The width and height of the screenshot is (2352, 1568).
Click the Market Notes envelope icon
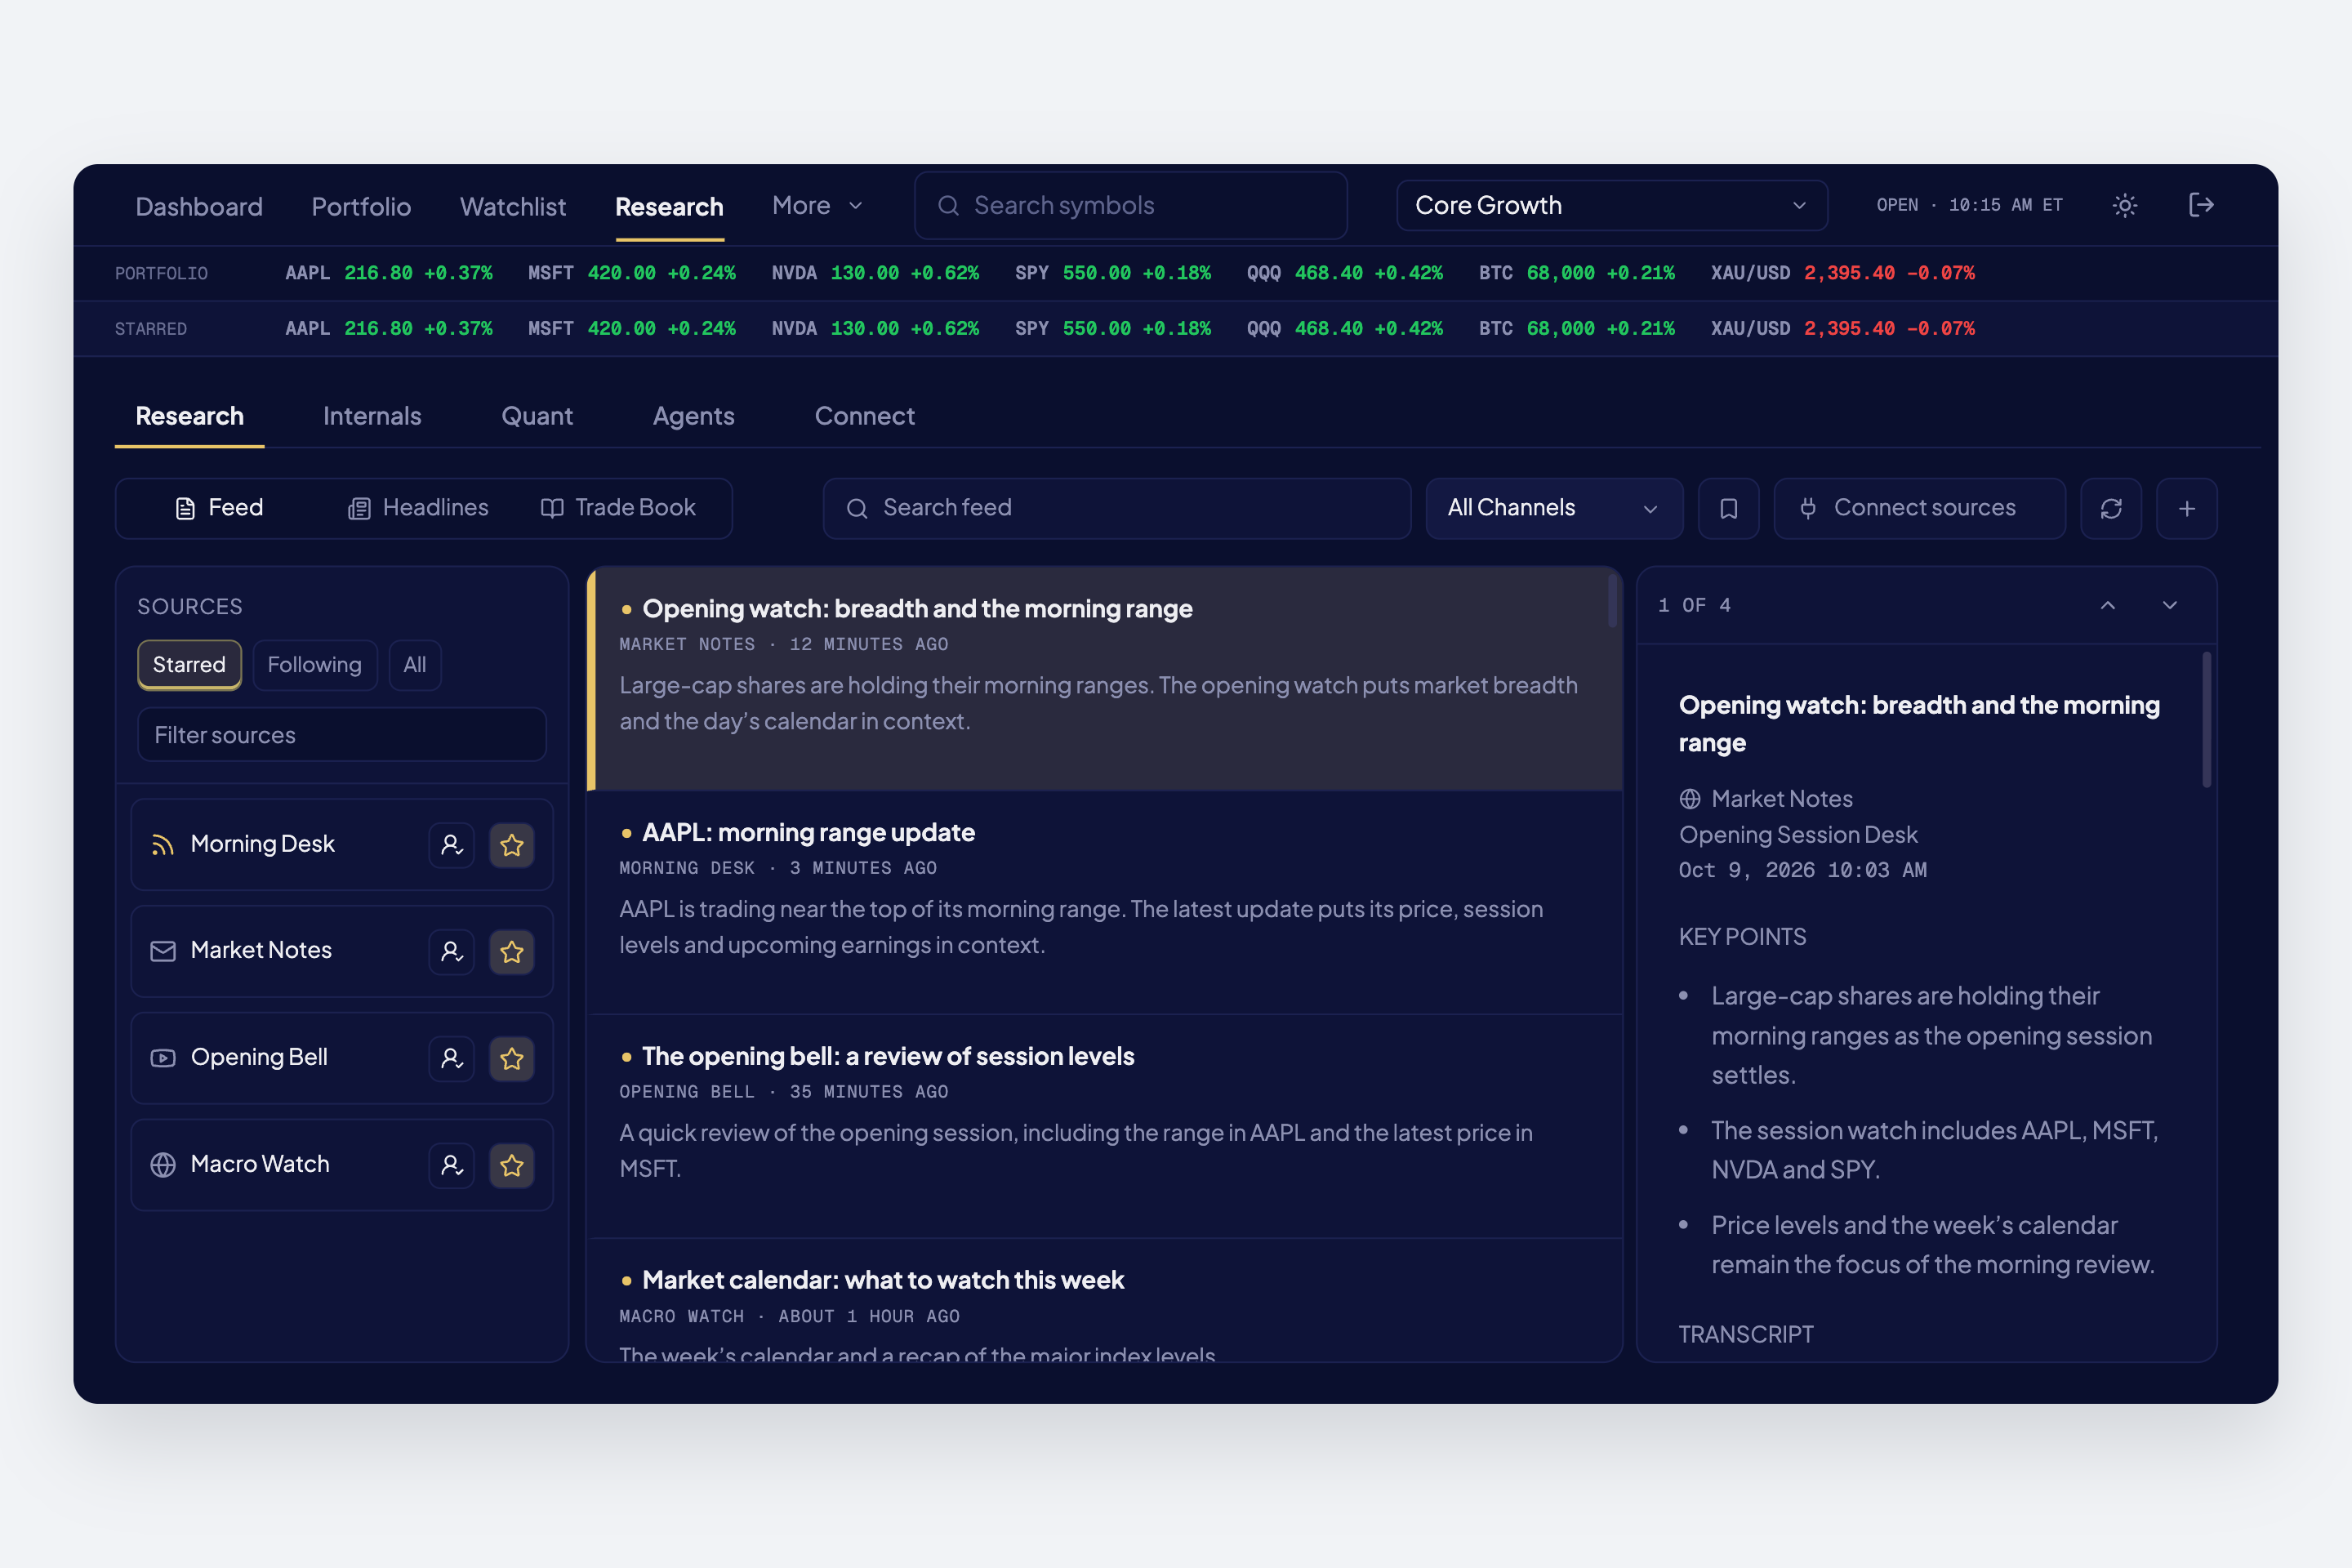[x=163, y=951]
